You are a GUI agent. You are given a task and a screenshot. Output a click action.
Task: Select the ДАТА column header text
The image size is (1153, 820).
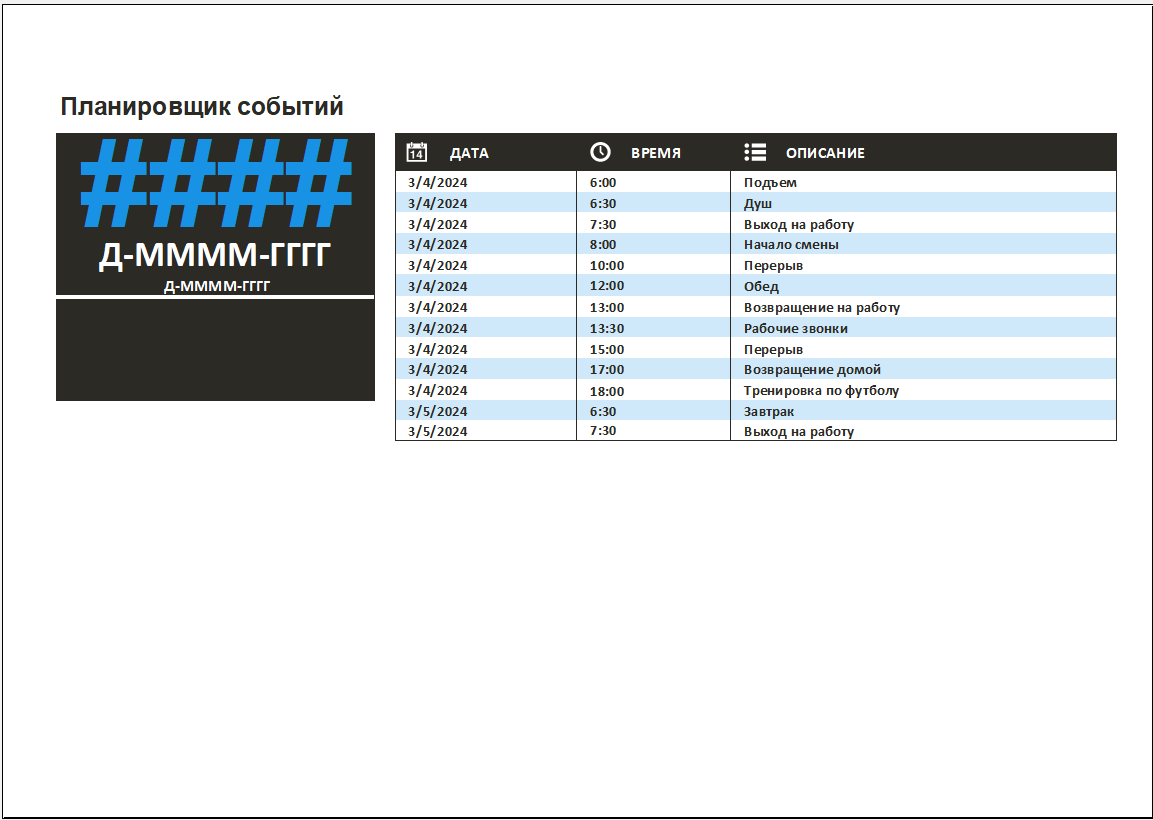[469, 153]
